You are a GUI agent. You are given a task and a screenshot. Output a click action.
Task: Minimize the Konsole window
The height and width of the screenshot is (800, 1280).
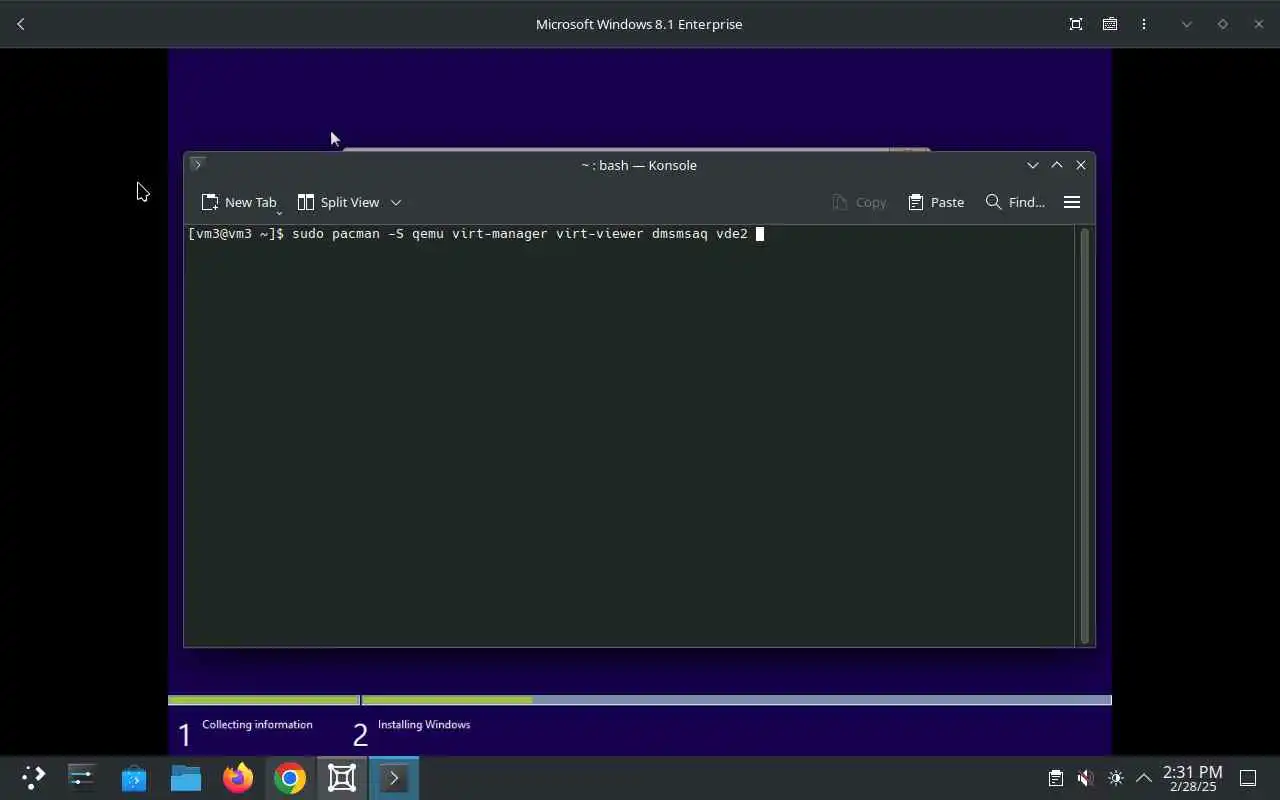coord(1033,165)
